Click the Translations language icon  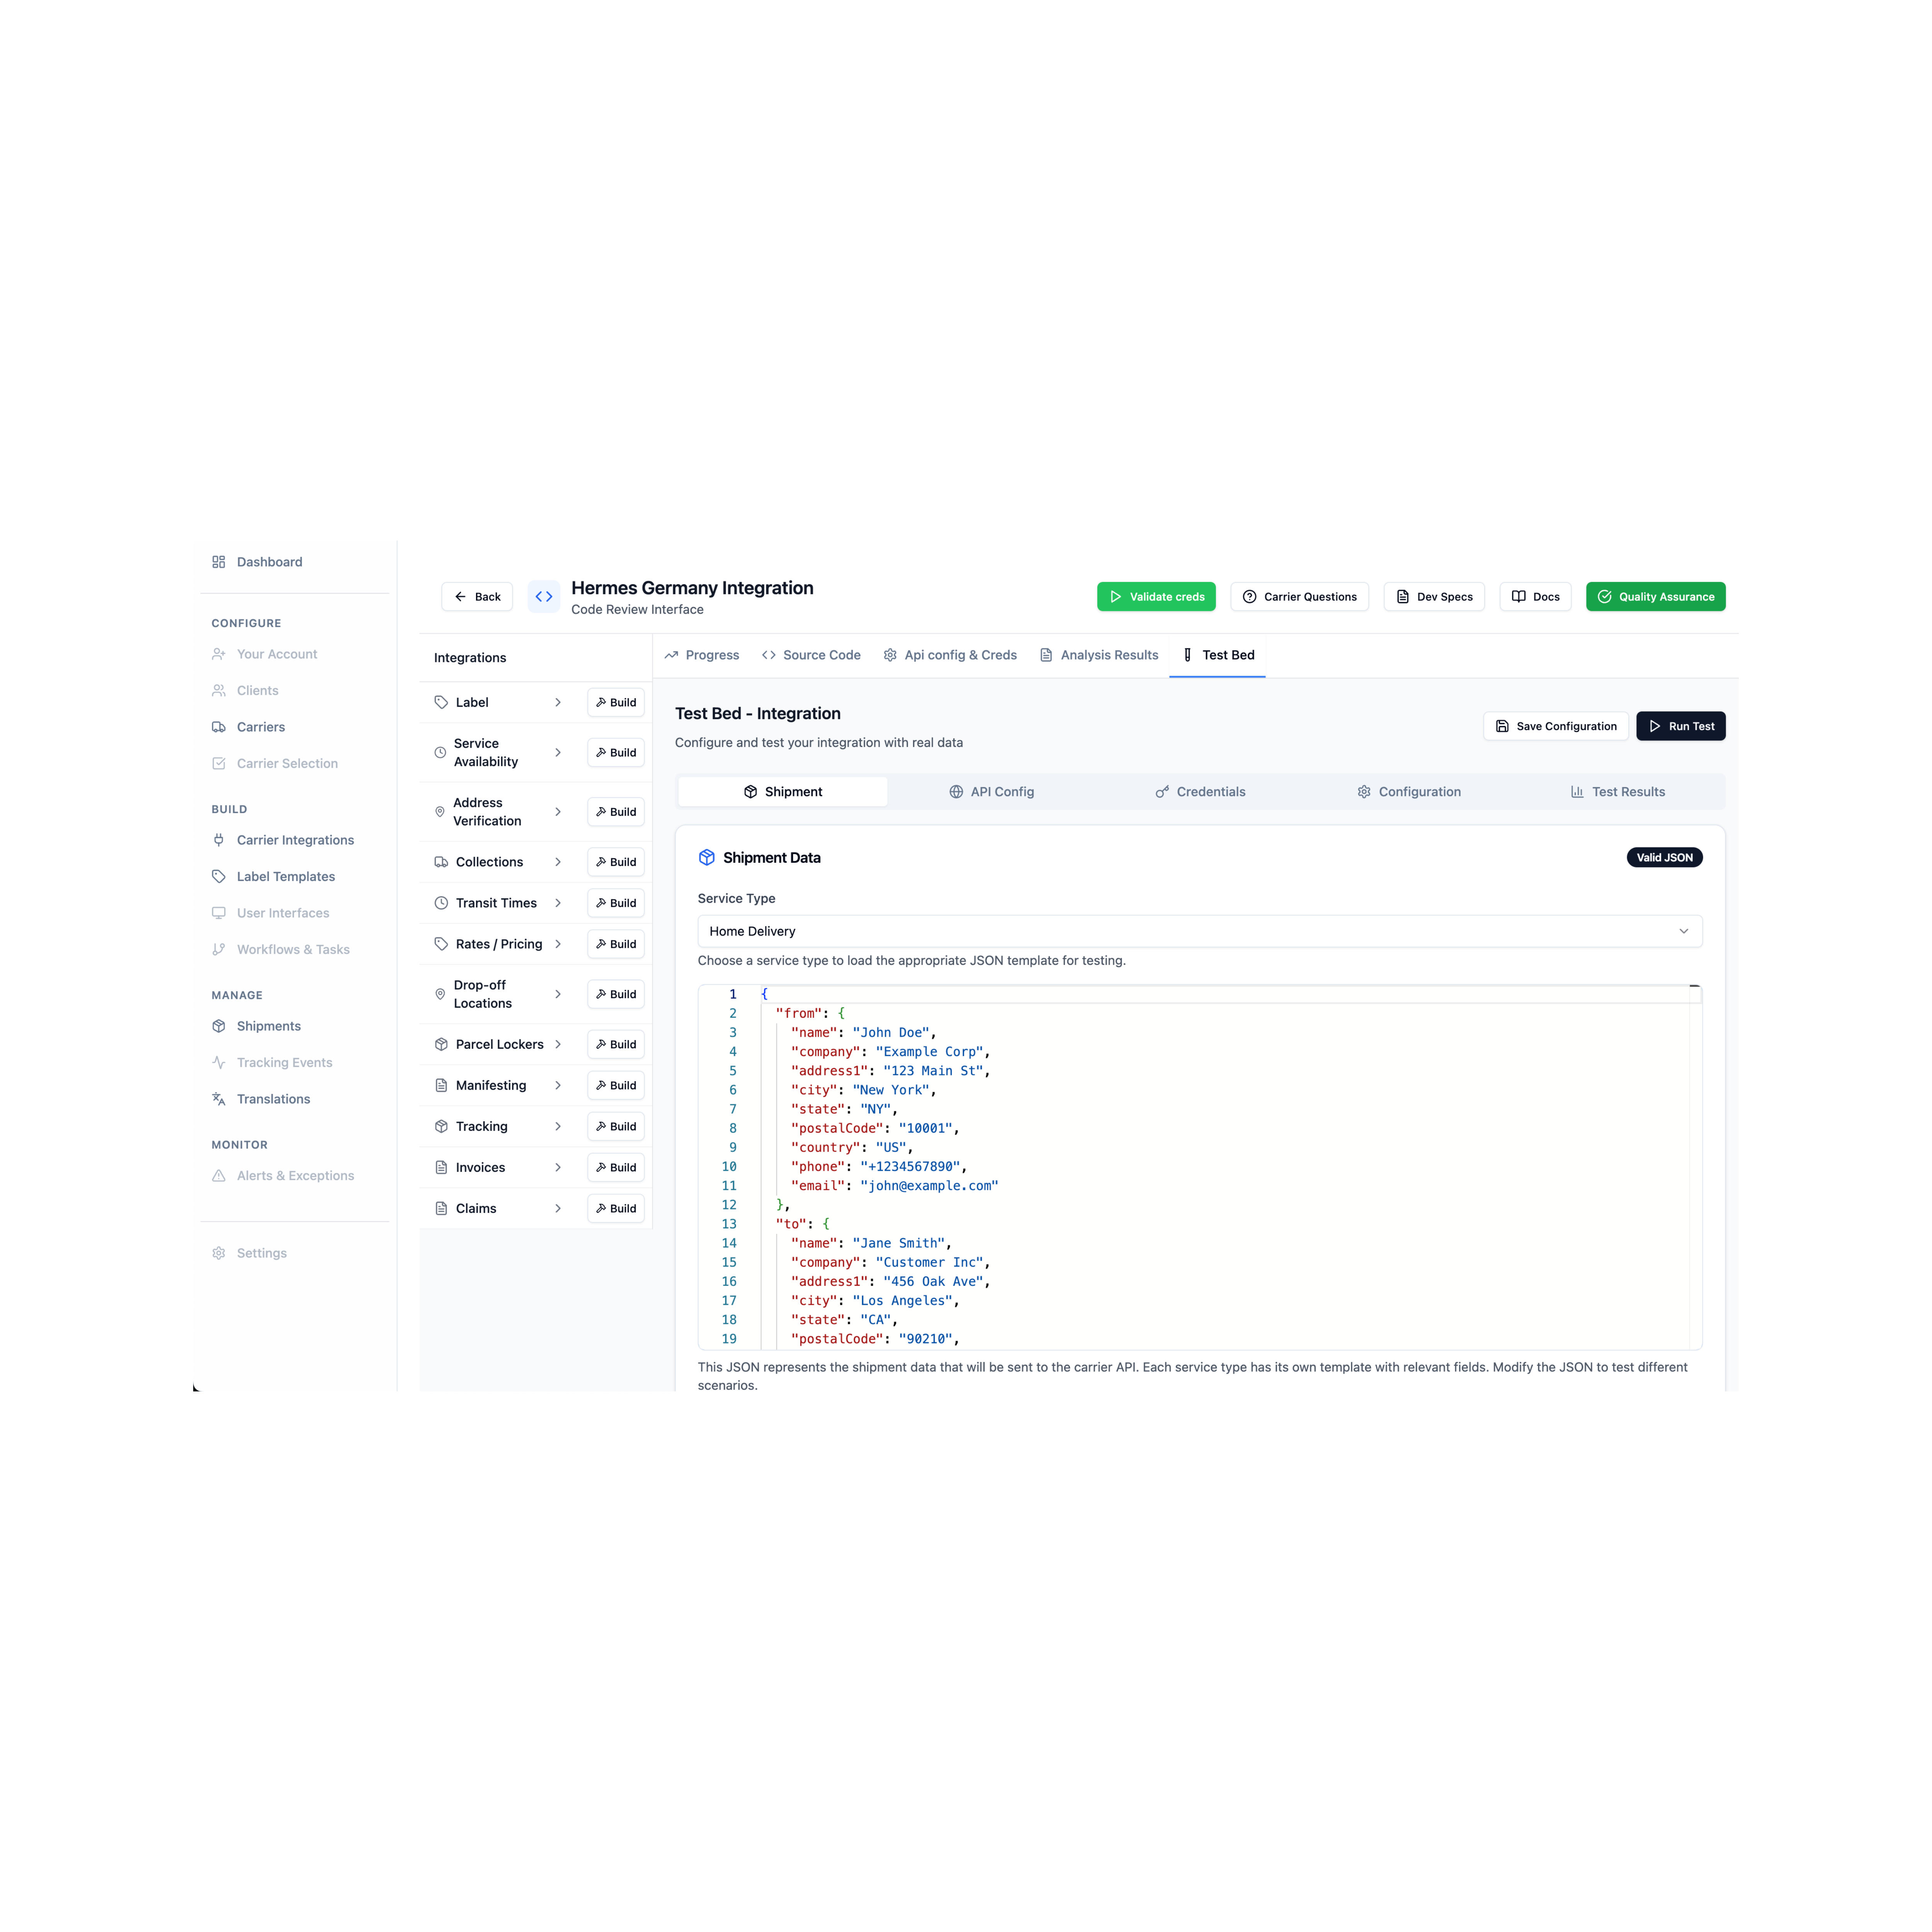219,1099
